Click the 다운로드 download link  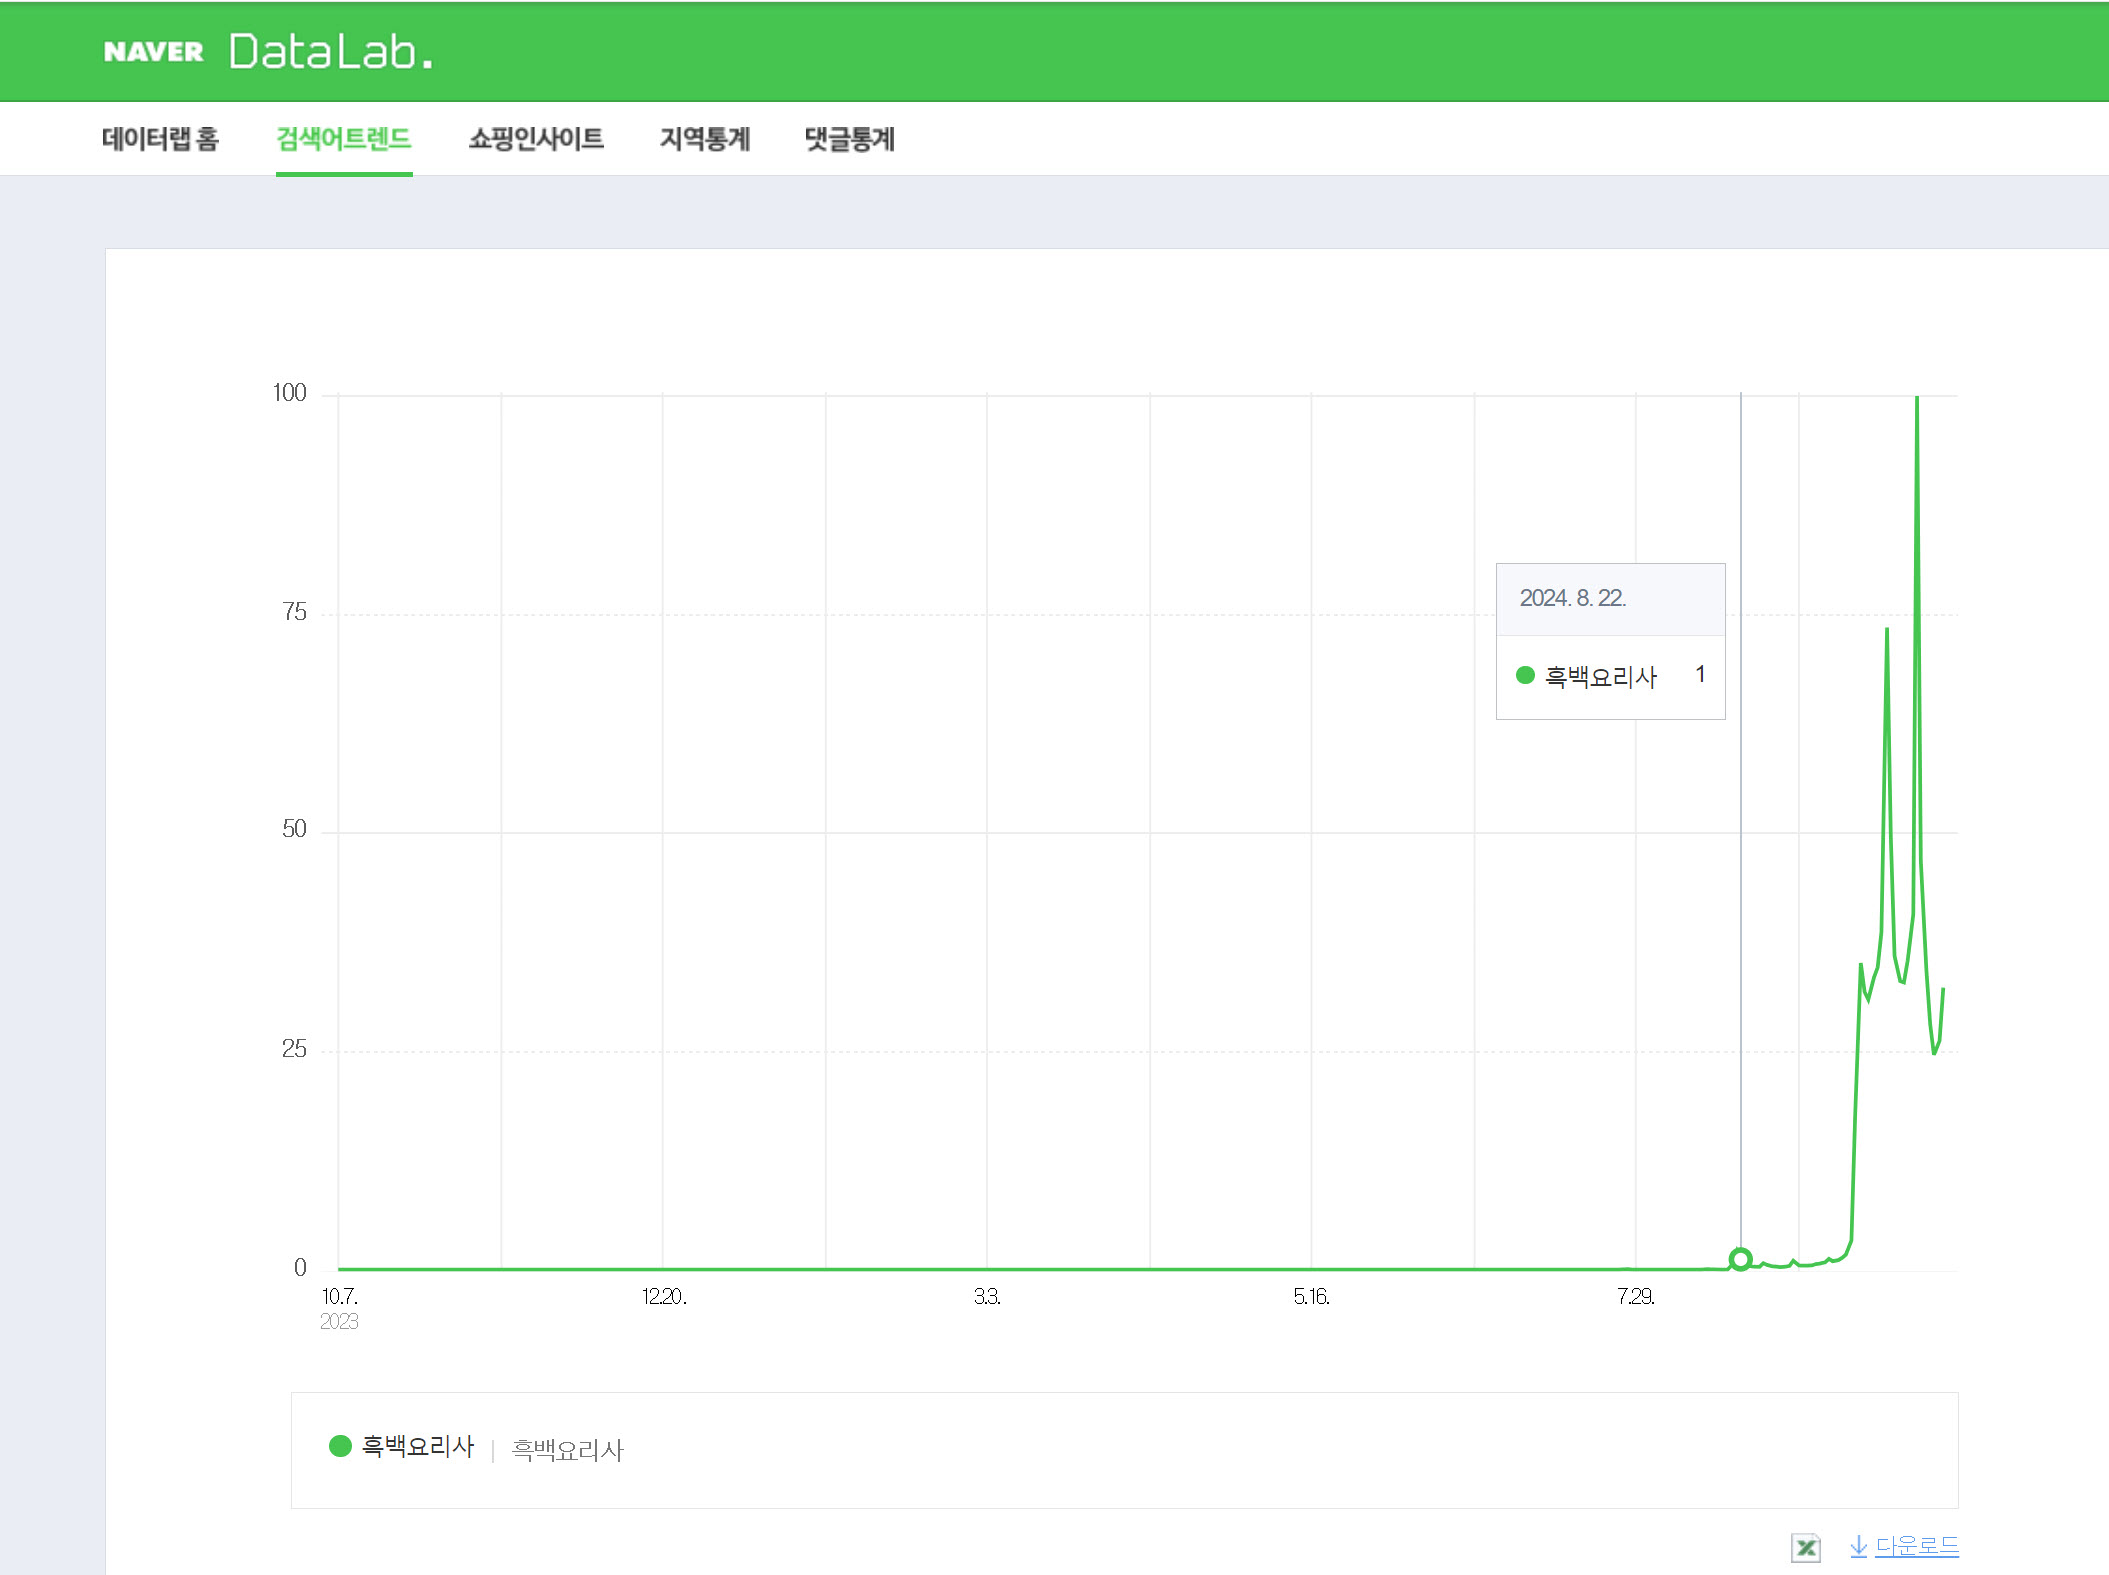click(x=1916, y=1546)
